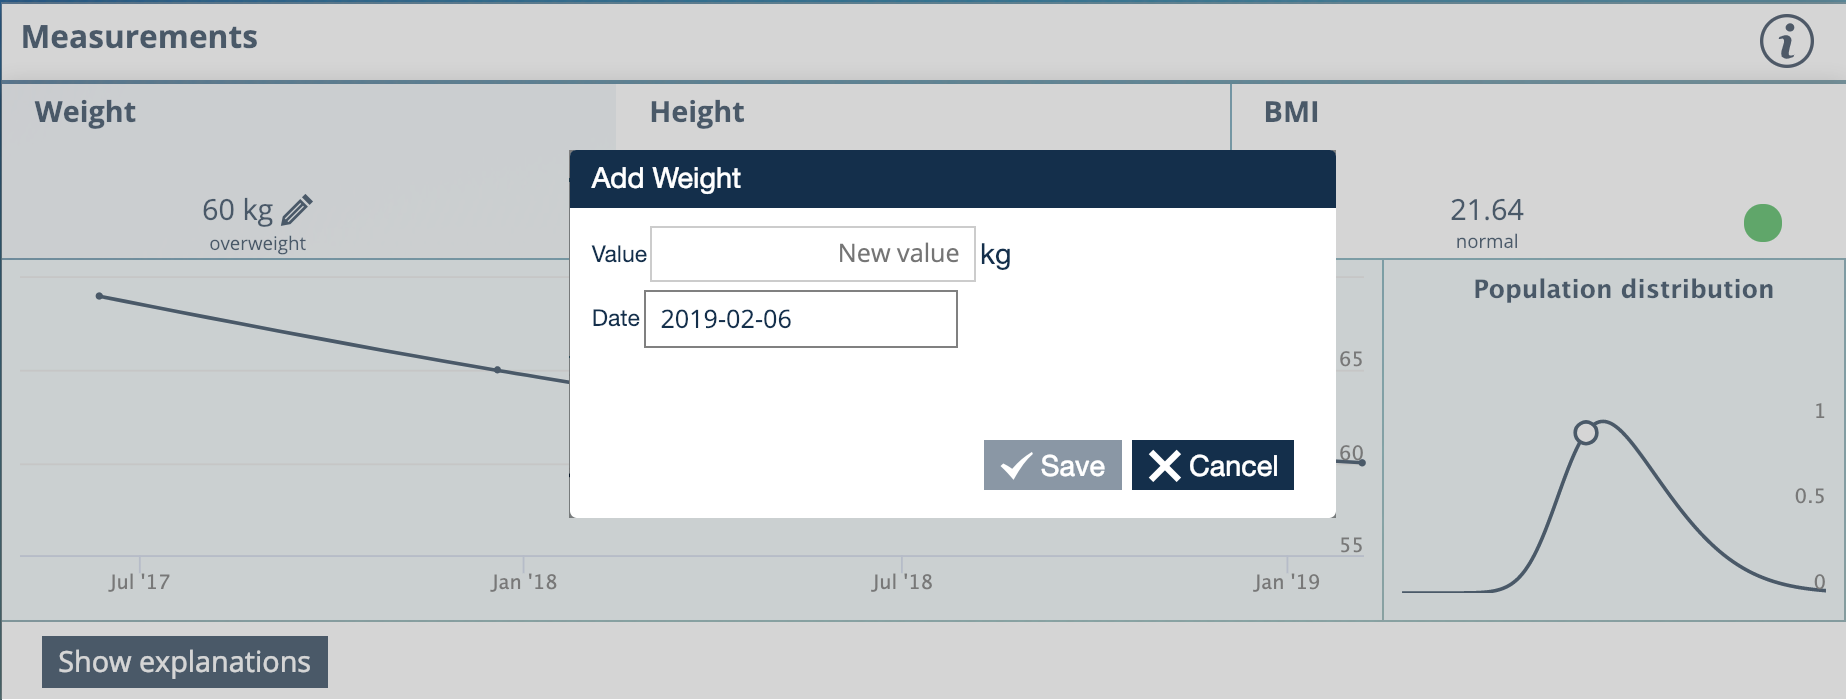Viewport: 1846px width, 700px height.
Task: Select the date field showing 2019-02-06
Action: 799,318
